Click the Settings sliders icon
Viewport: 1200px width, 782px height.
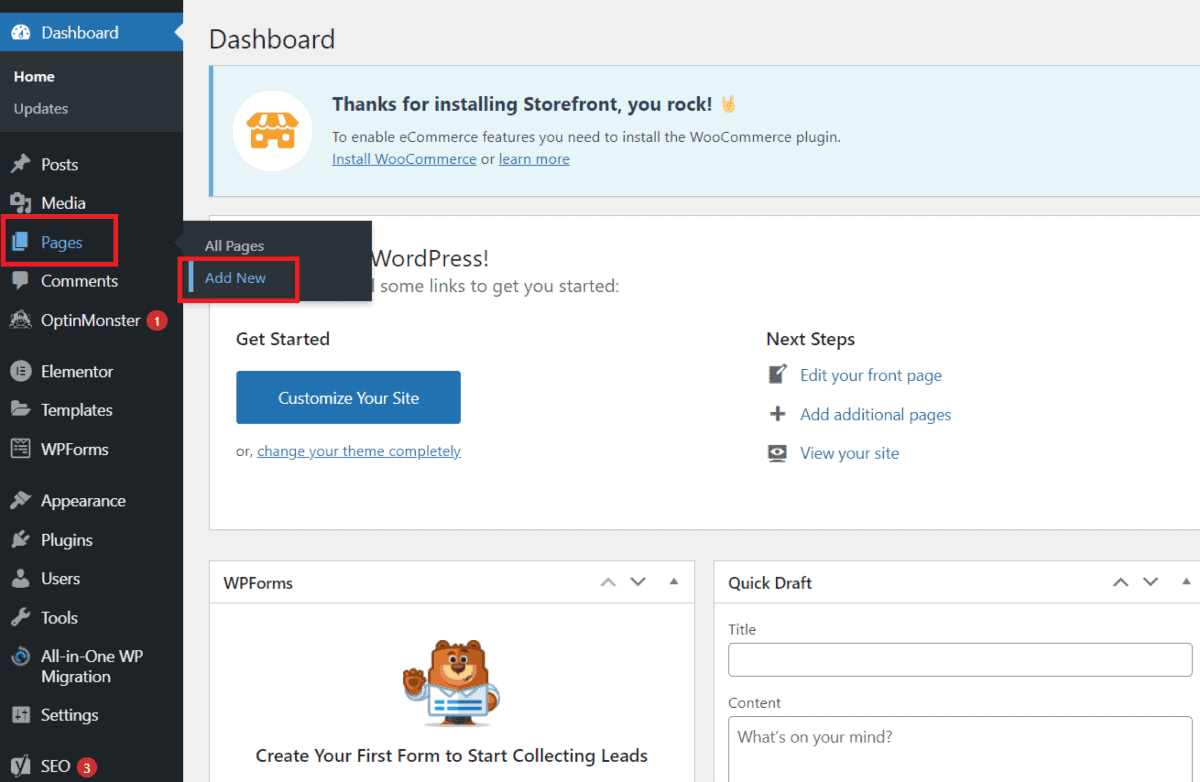click(21, 715)
